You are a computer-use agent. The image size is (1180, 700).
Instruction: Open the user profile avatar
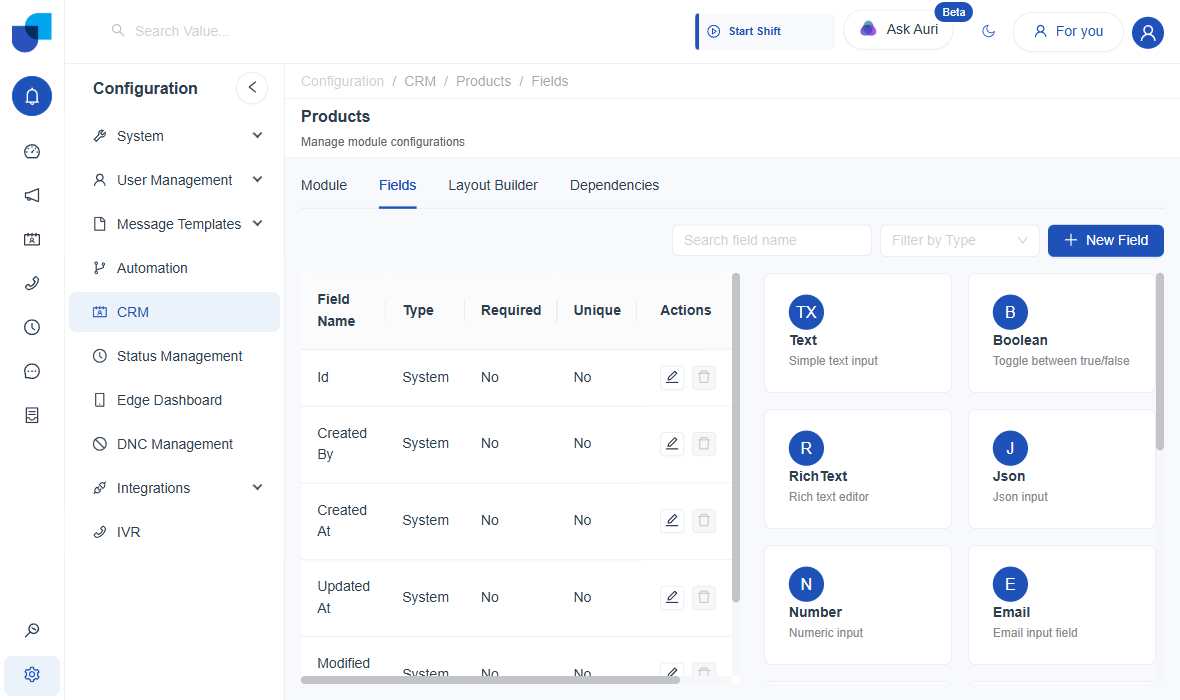(1148, 32)
